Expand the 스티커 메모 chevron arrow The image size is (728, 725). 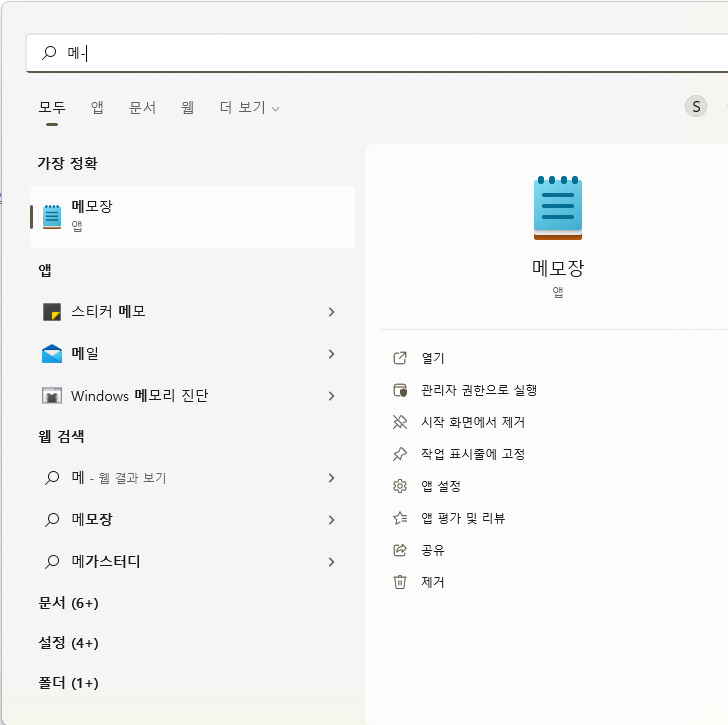click(x=331, y=312)
